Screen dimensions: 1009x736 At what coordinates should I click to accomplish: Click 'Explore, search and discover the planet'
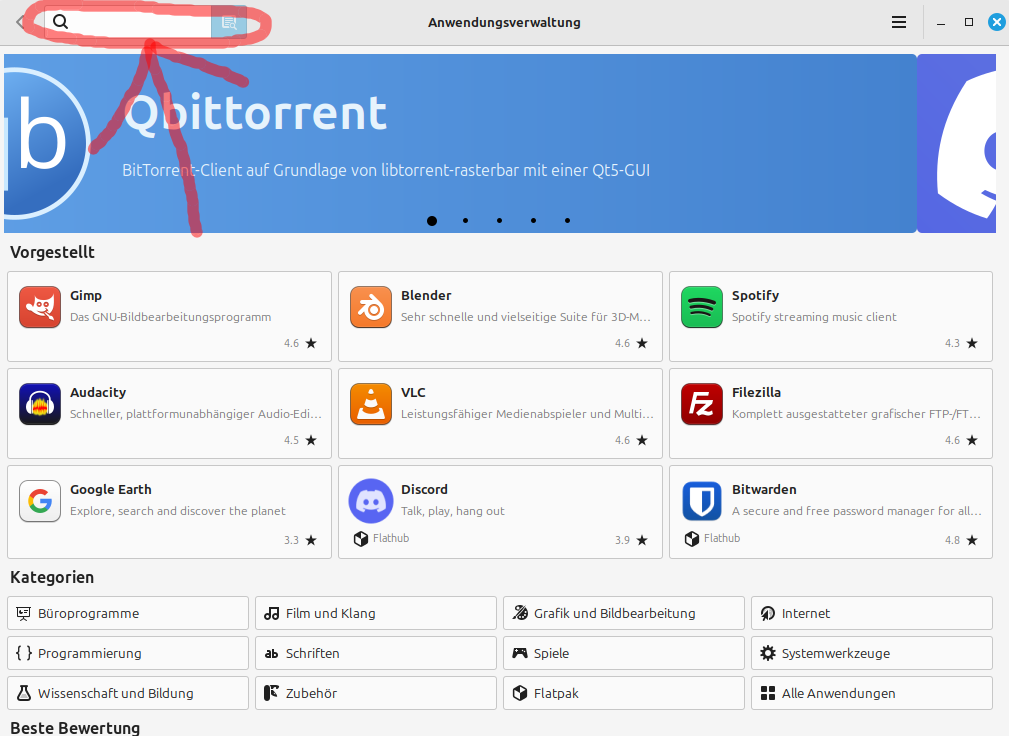178,511
